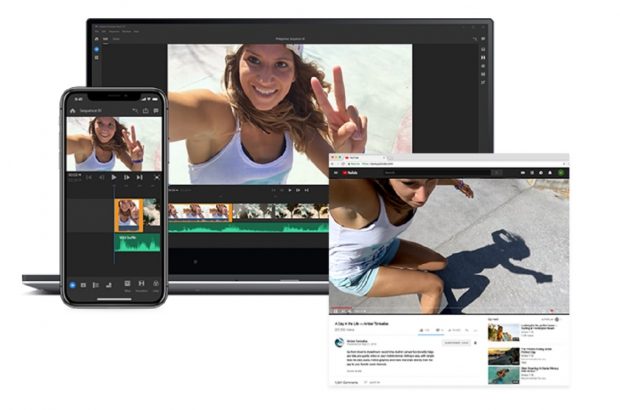
Task: Select orange-outlined selfie clip on laptop timeline
Action: pos(200,212)
